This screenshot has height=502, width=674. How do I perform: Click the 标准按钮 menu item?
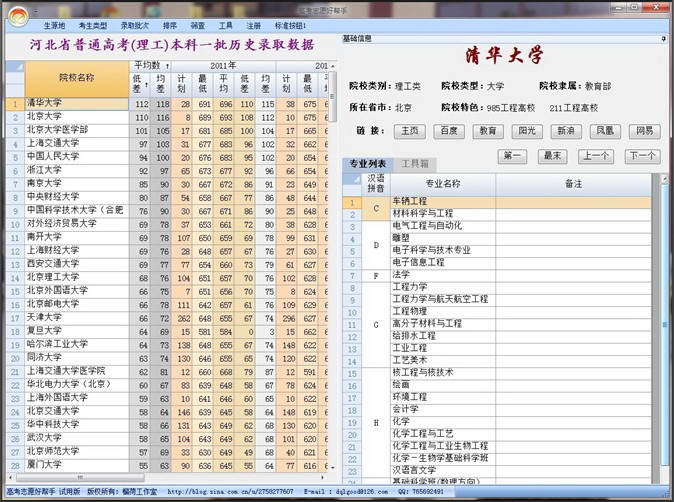[290, 26]
